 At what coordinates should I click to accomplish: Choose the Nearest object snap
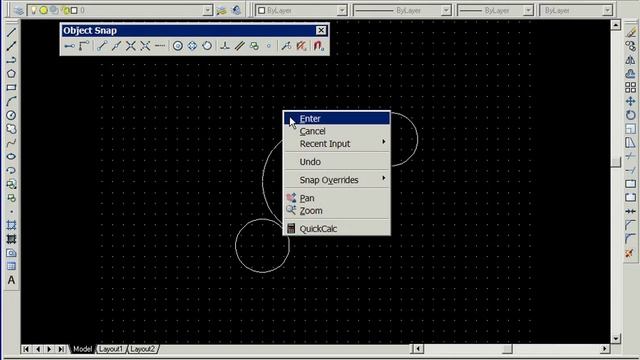coord(287,46)
